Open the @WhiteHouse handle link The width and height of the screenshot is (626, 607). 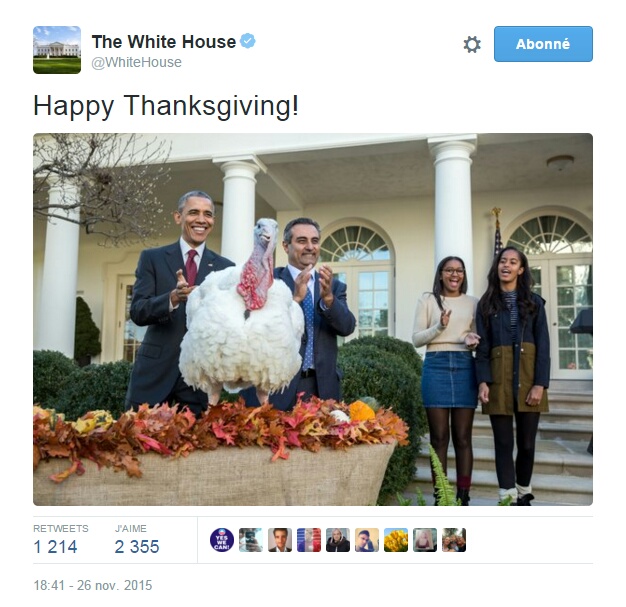(137, 62)
